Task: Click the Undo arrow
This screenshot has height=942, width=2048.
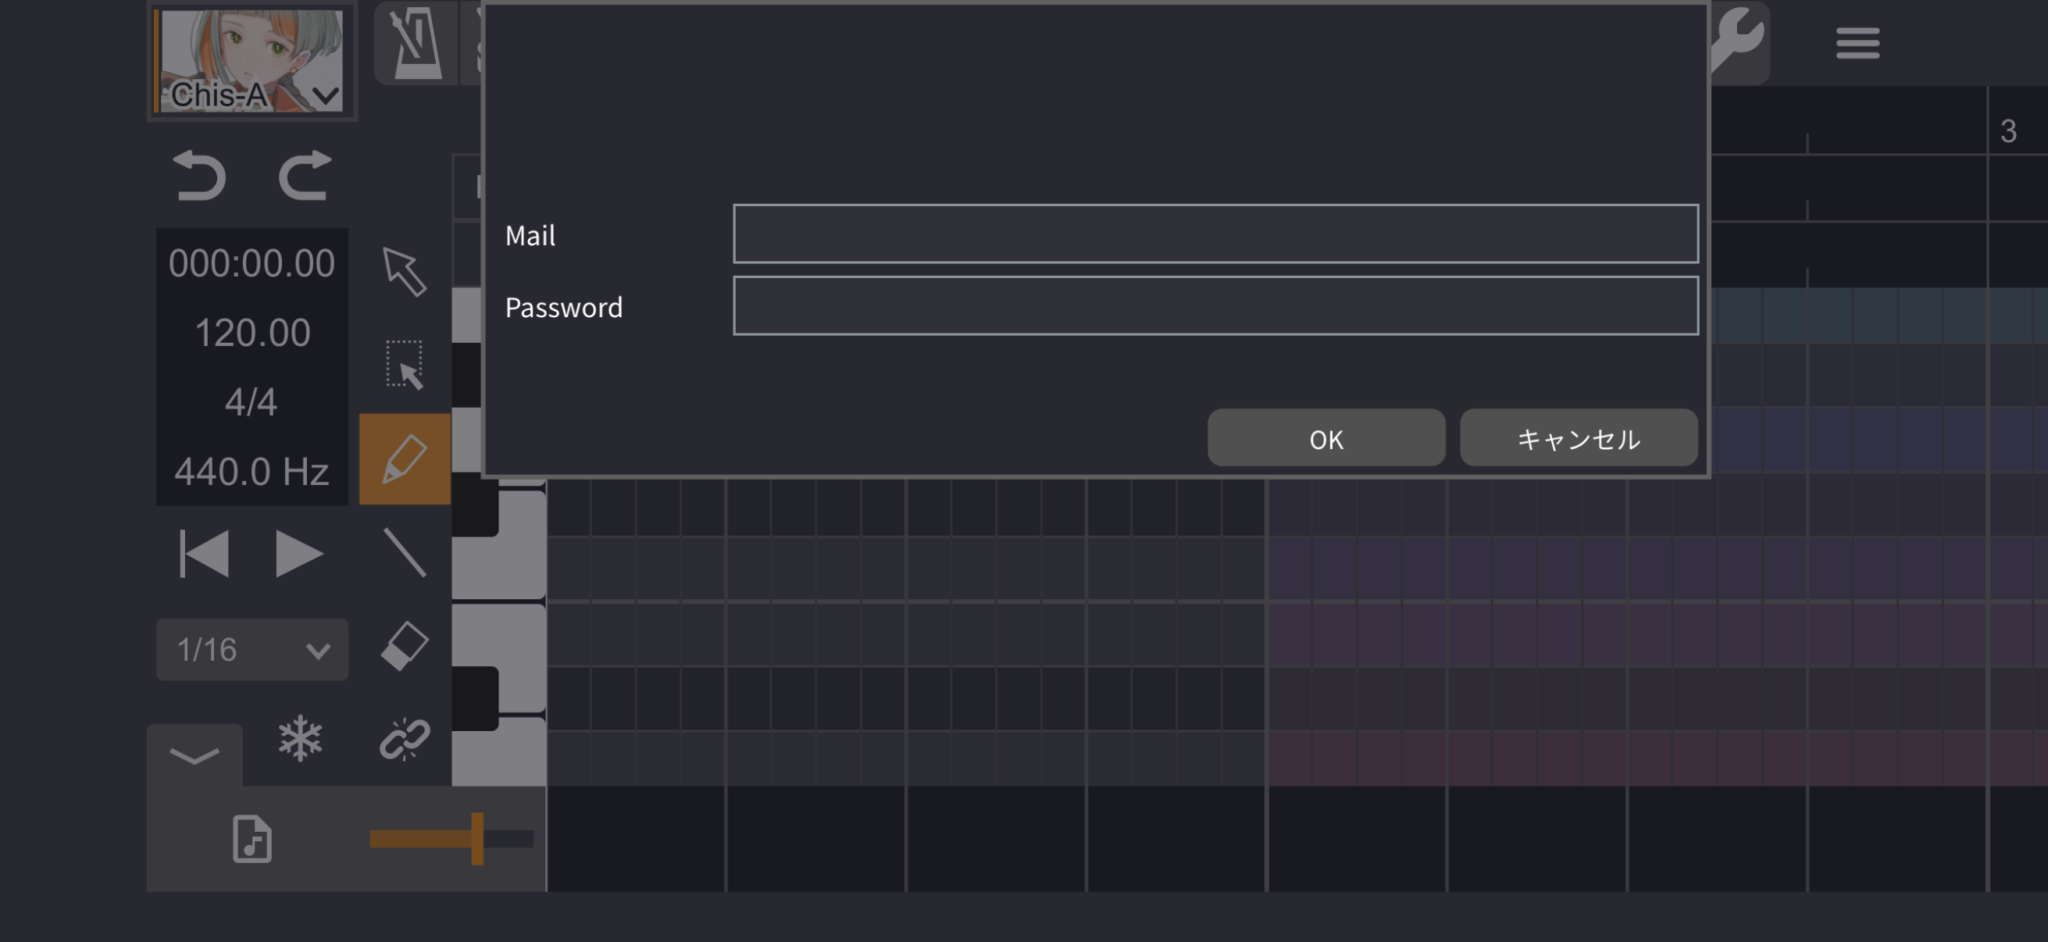Action: (198, 176)
